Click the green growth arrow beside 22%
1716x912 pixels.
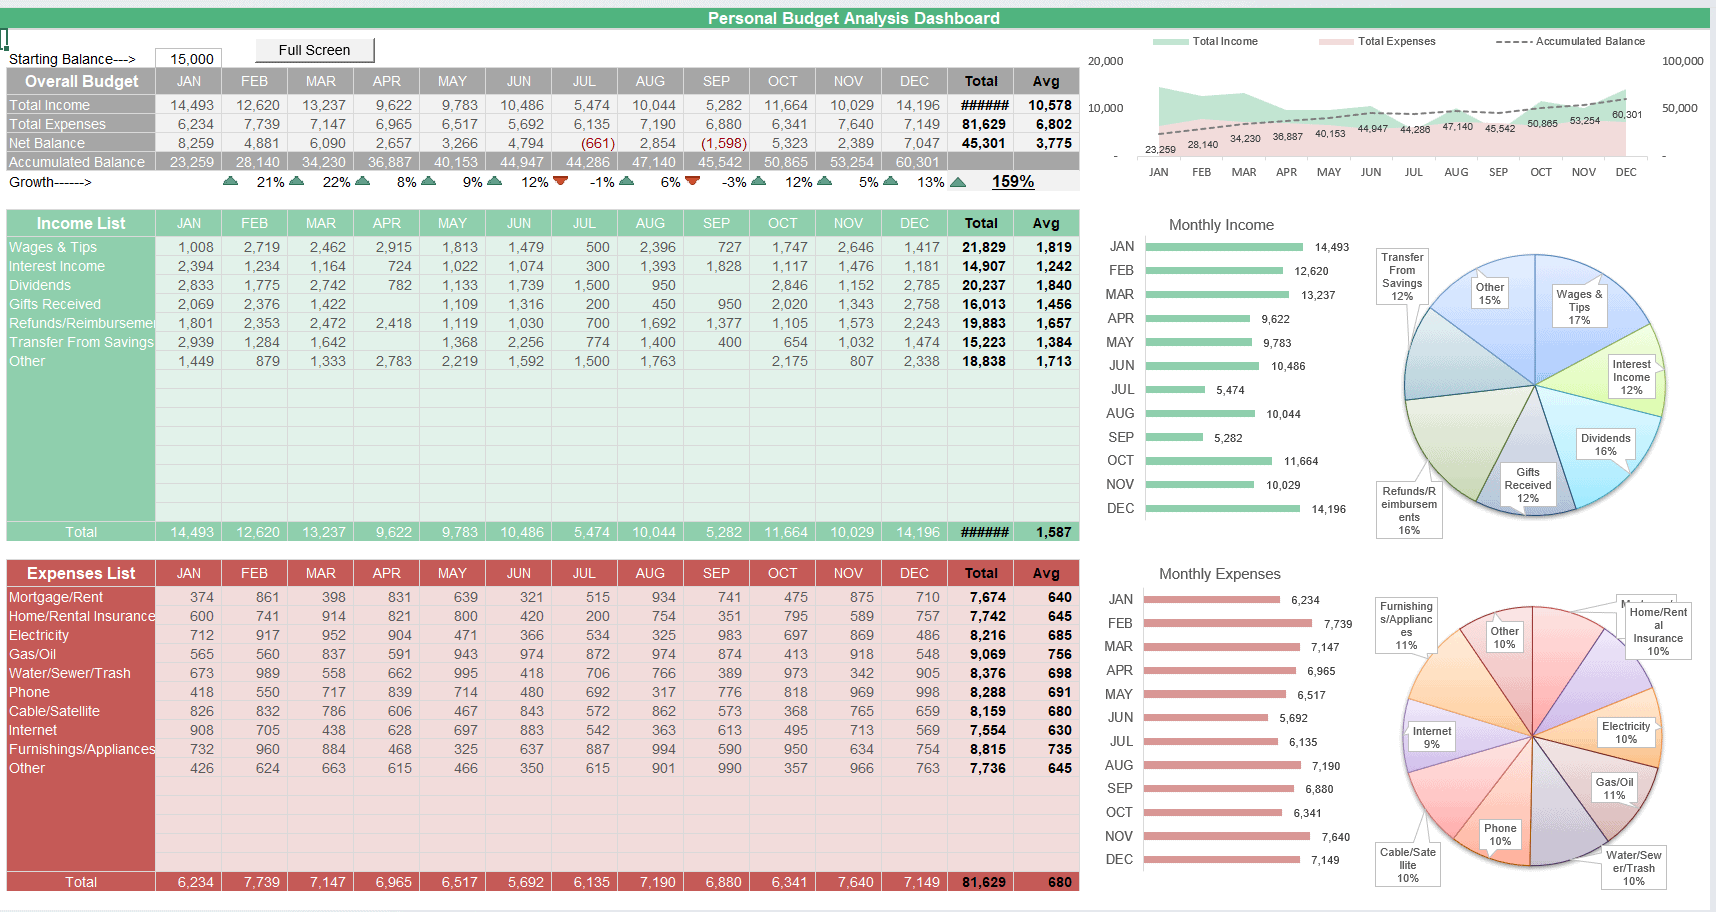[x=297, y=181]
